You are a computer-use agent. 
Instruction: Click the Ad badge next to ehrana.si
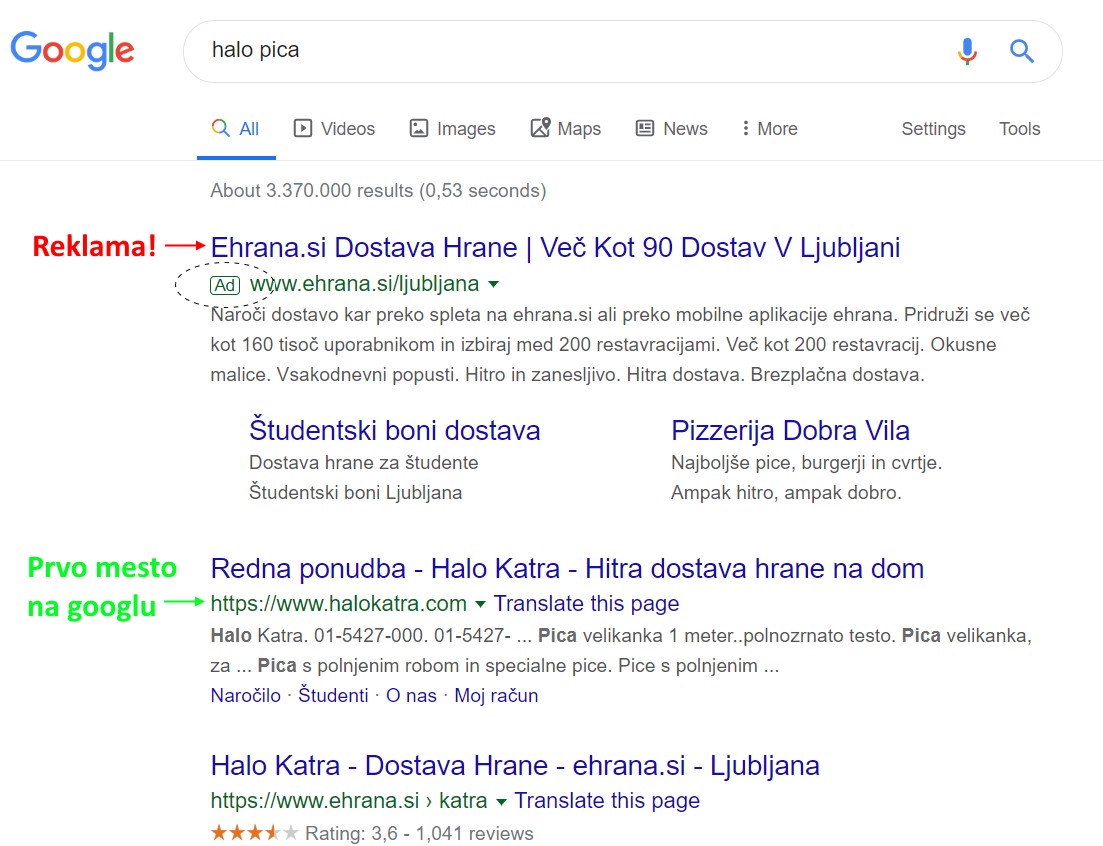pos(225,285)
